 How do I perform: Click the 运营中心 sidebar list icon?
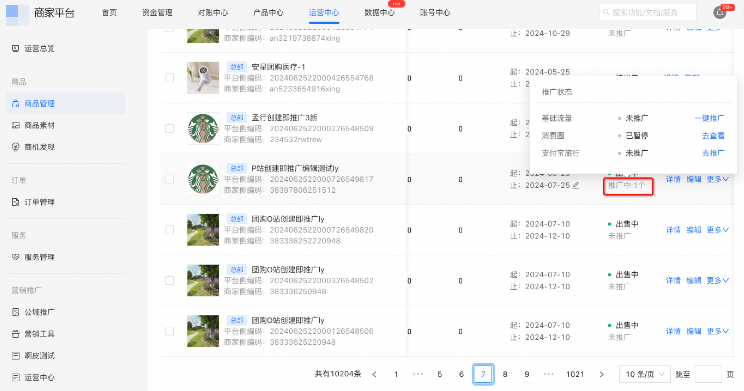pos(15,378)
